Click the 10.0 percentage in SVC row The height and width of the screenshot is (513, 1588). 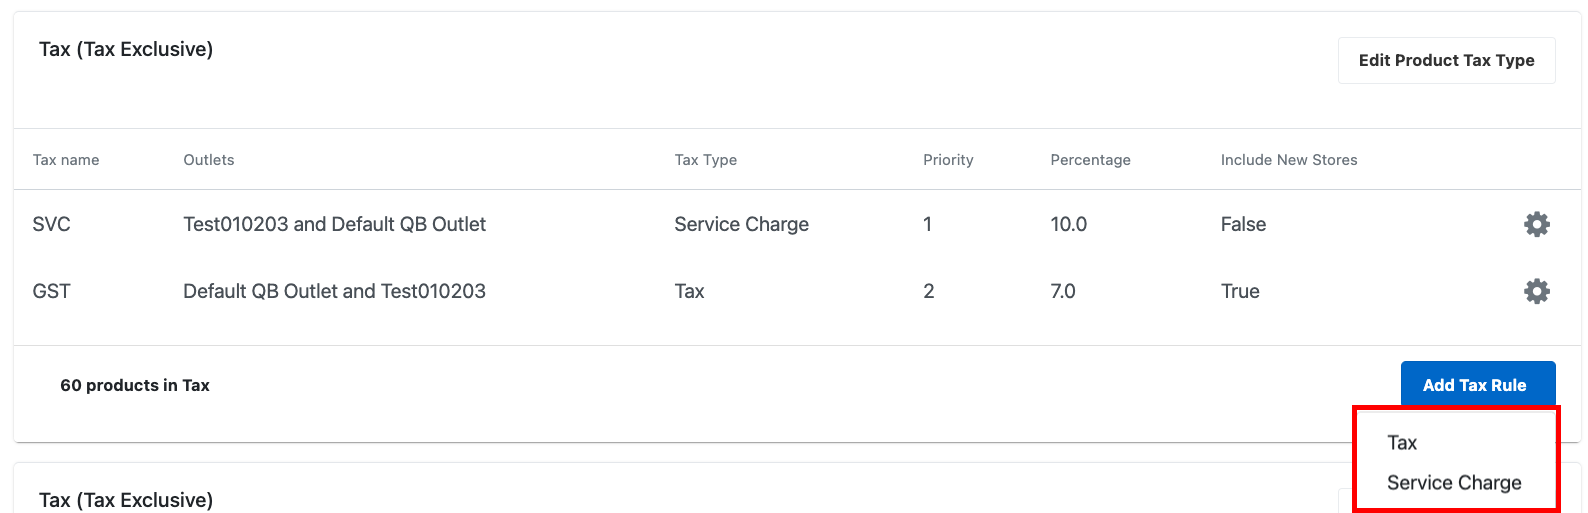click(1068, 224)
